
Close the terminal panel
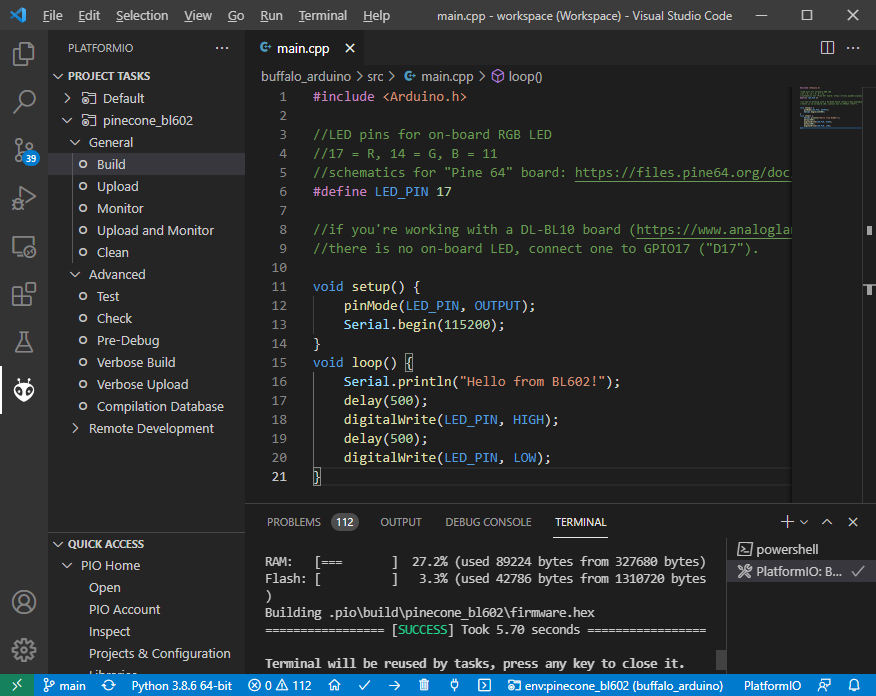pos(853,522)
